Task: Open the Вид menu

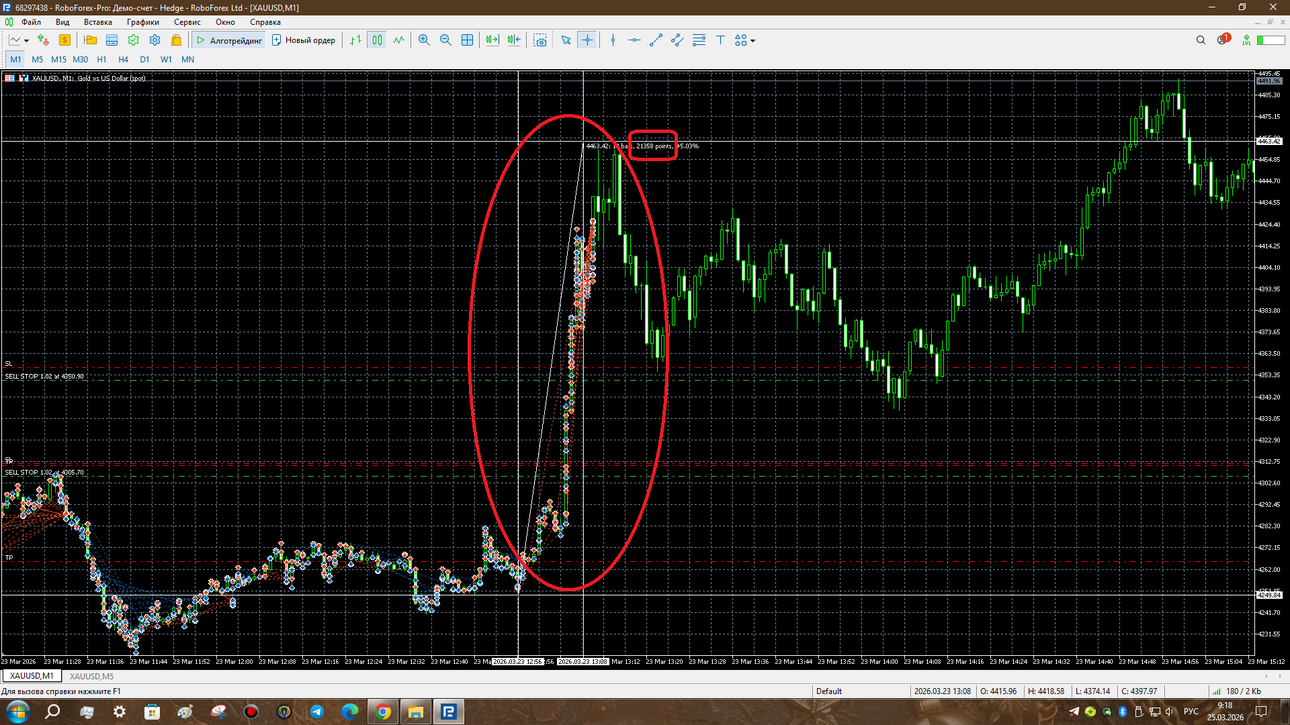Action: coord(63,21)
